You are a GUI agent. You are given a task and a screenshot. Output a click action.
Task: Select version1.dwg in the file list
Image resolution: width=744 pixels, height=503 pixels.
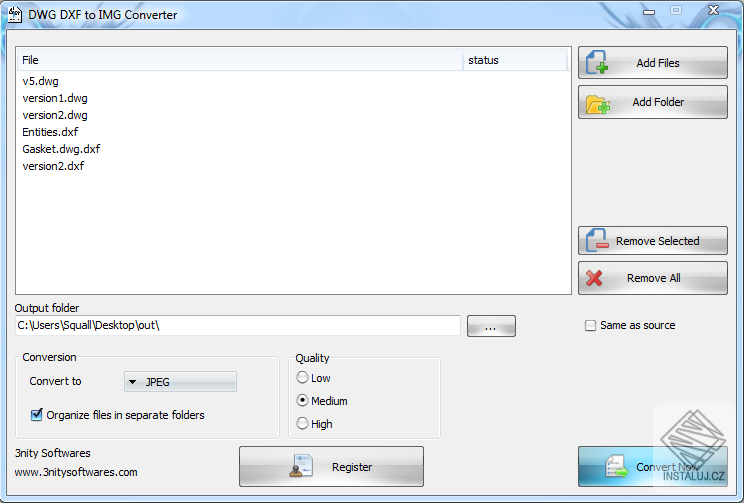pos(55,98)
